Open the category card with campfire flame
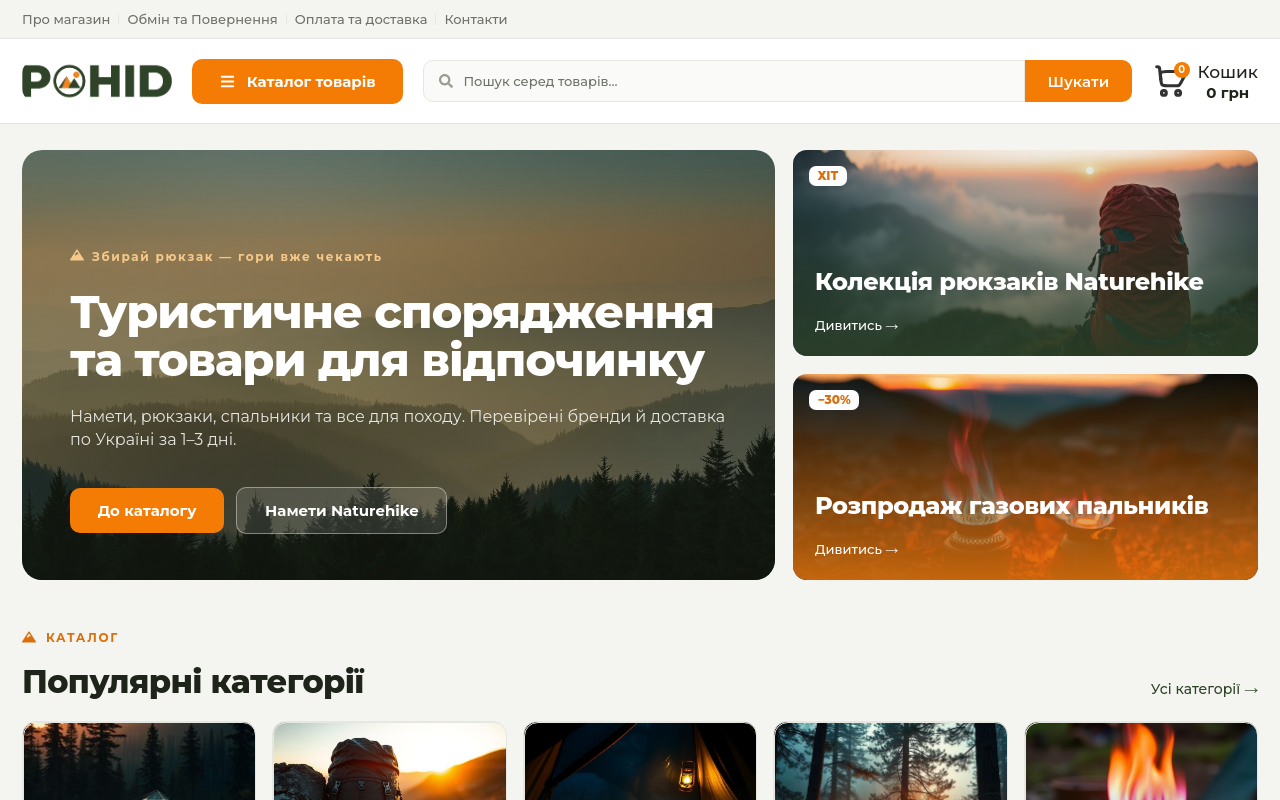 pos(1142,761)
